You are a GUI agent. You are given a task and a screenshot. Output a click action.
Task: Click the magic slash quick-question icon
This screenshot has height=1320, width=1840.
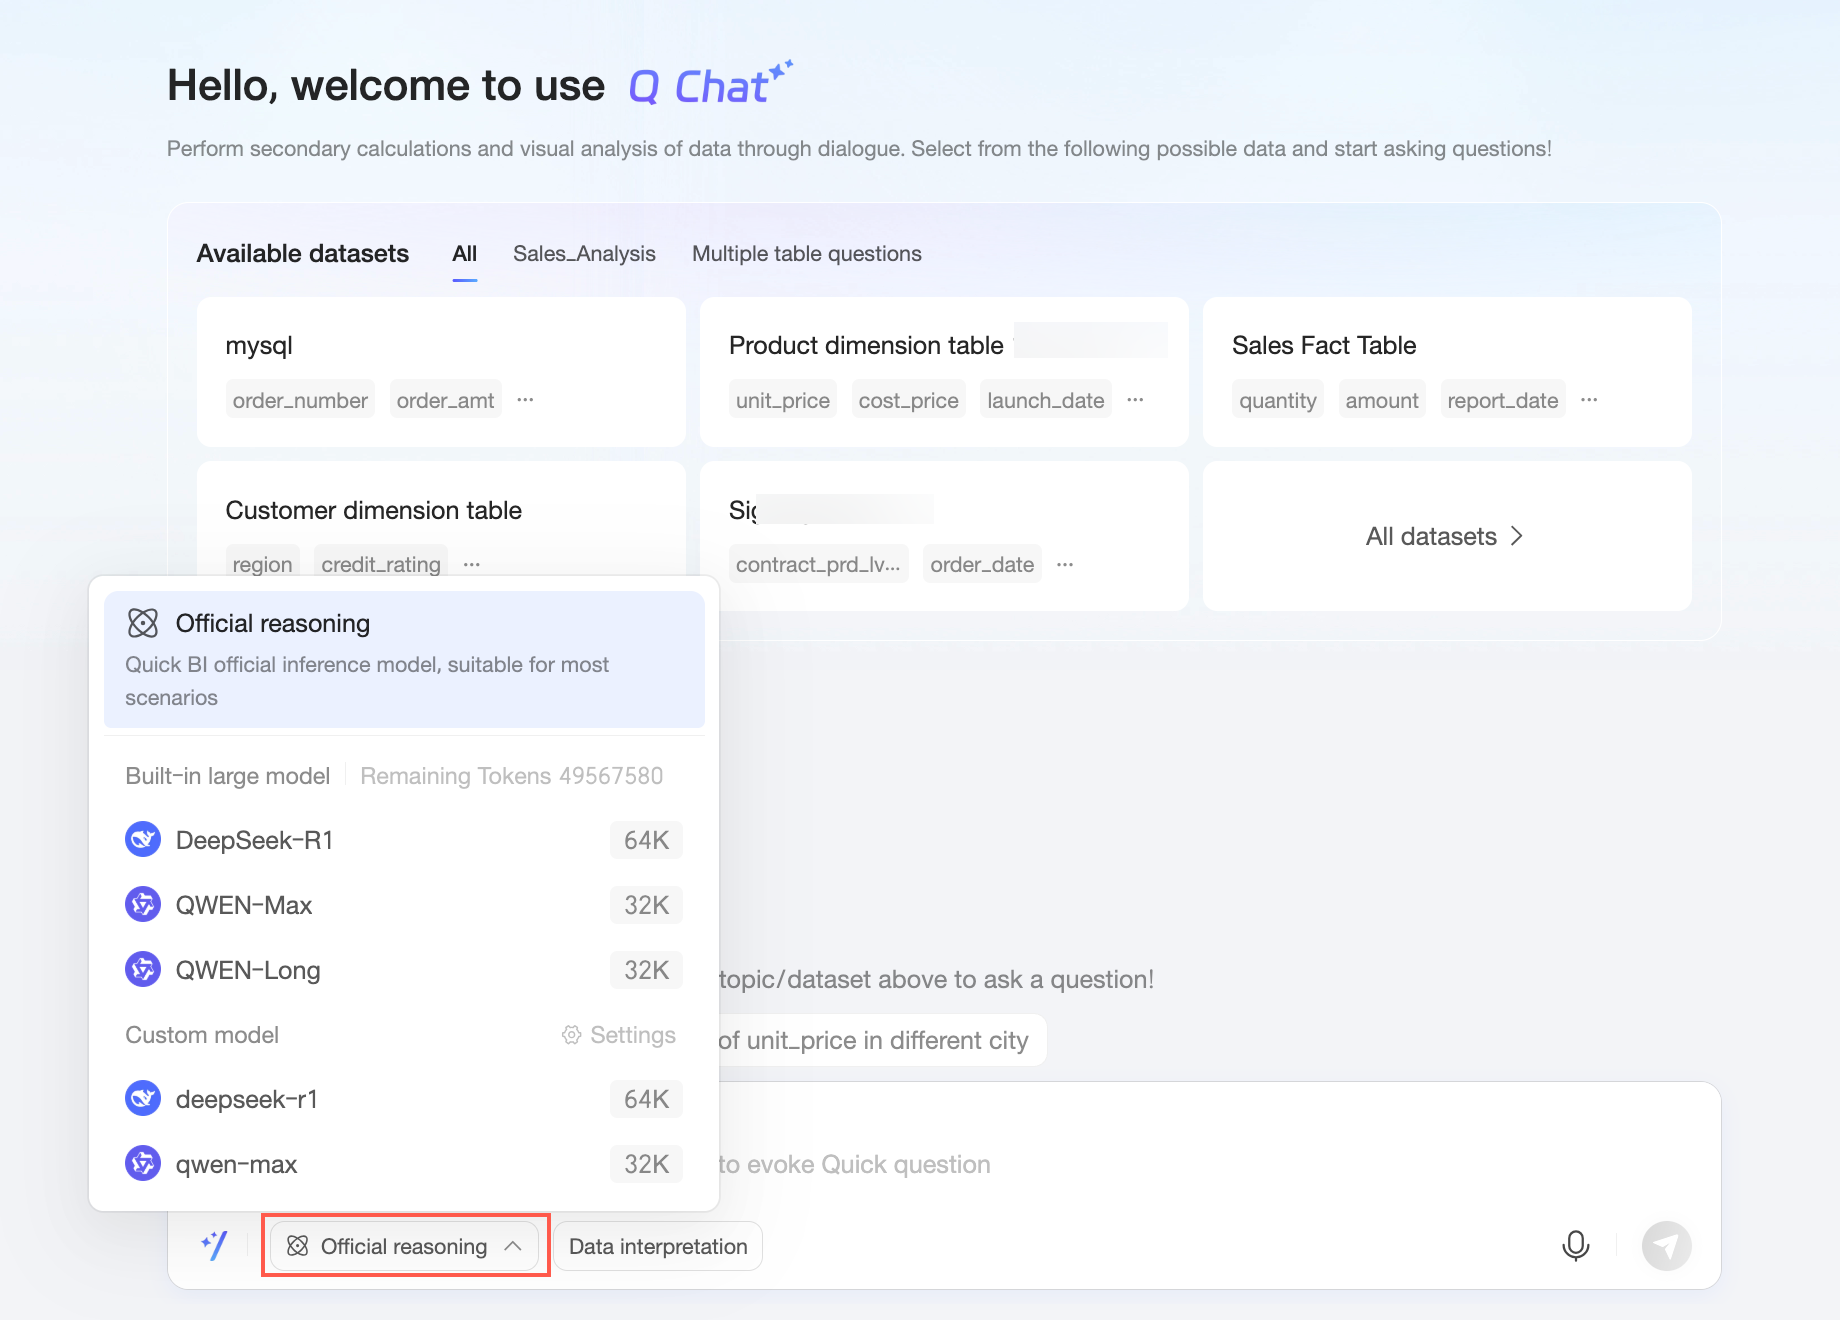pyautogui.click(x=215, y=1246)
